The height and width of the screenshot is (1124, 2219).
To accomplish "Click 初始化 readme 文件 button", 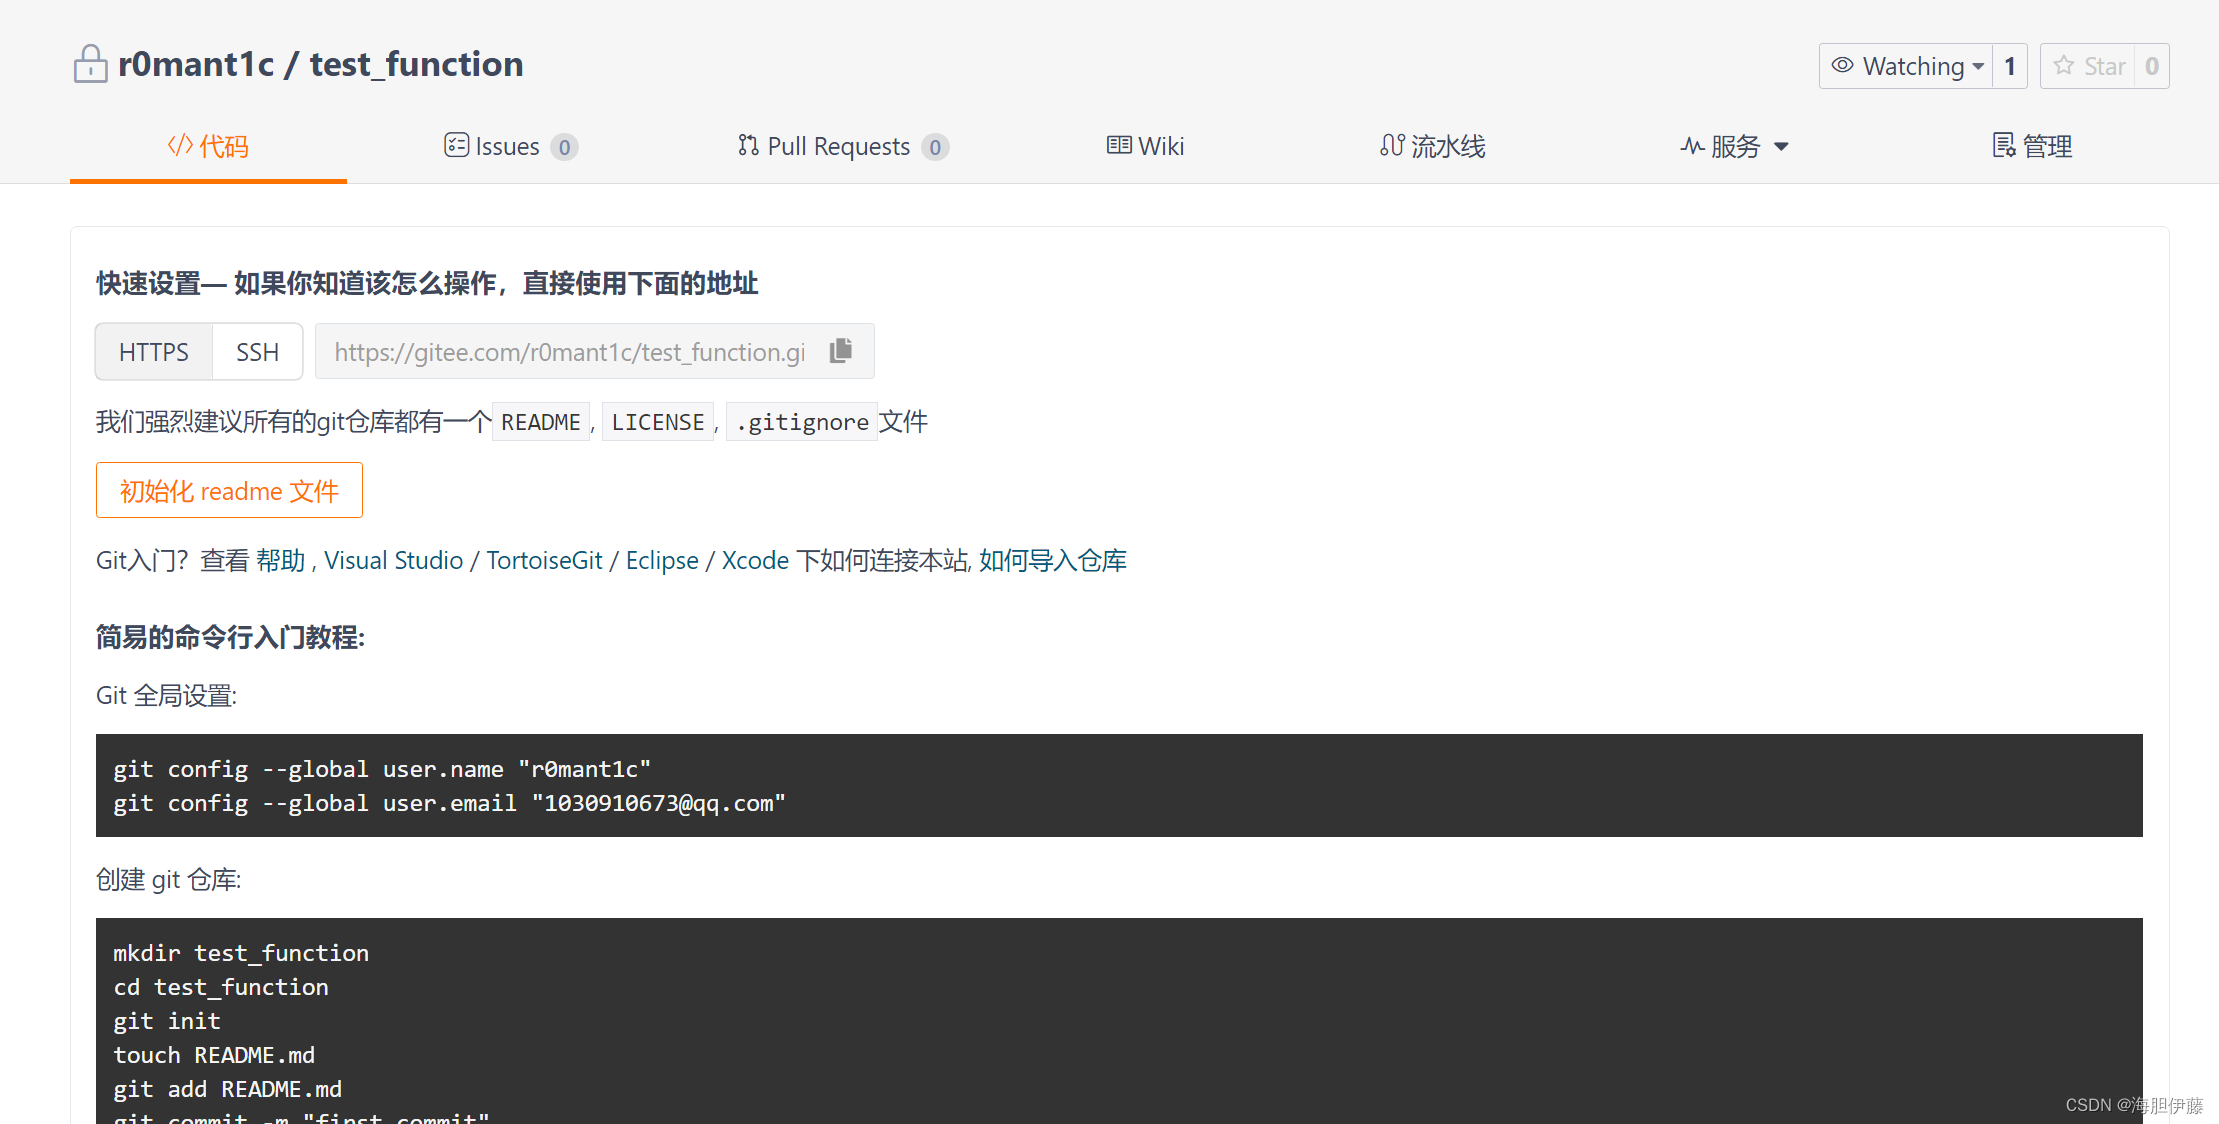I will [x=229, y=490].
